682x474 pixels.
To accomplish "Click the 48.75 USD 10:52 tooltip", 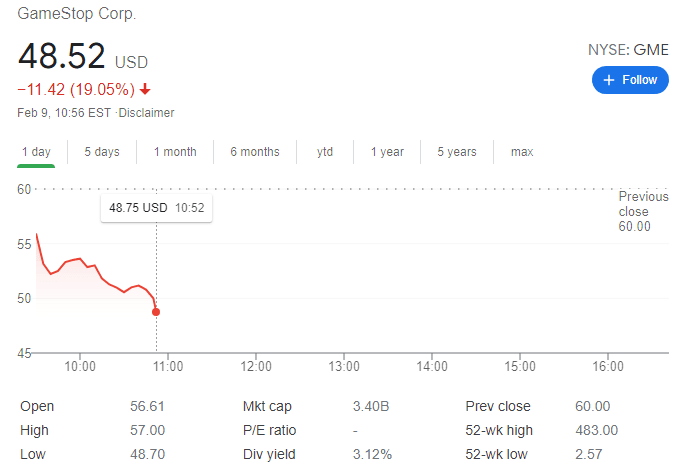I will [x=157, y=208].
